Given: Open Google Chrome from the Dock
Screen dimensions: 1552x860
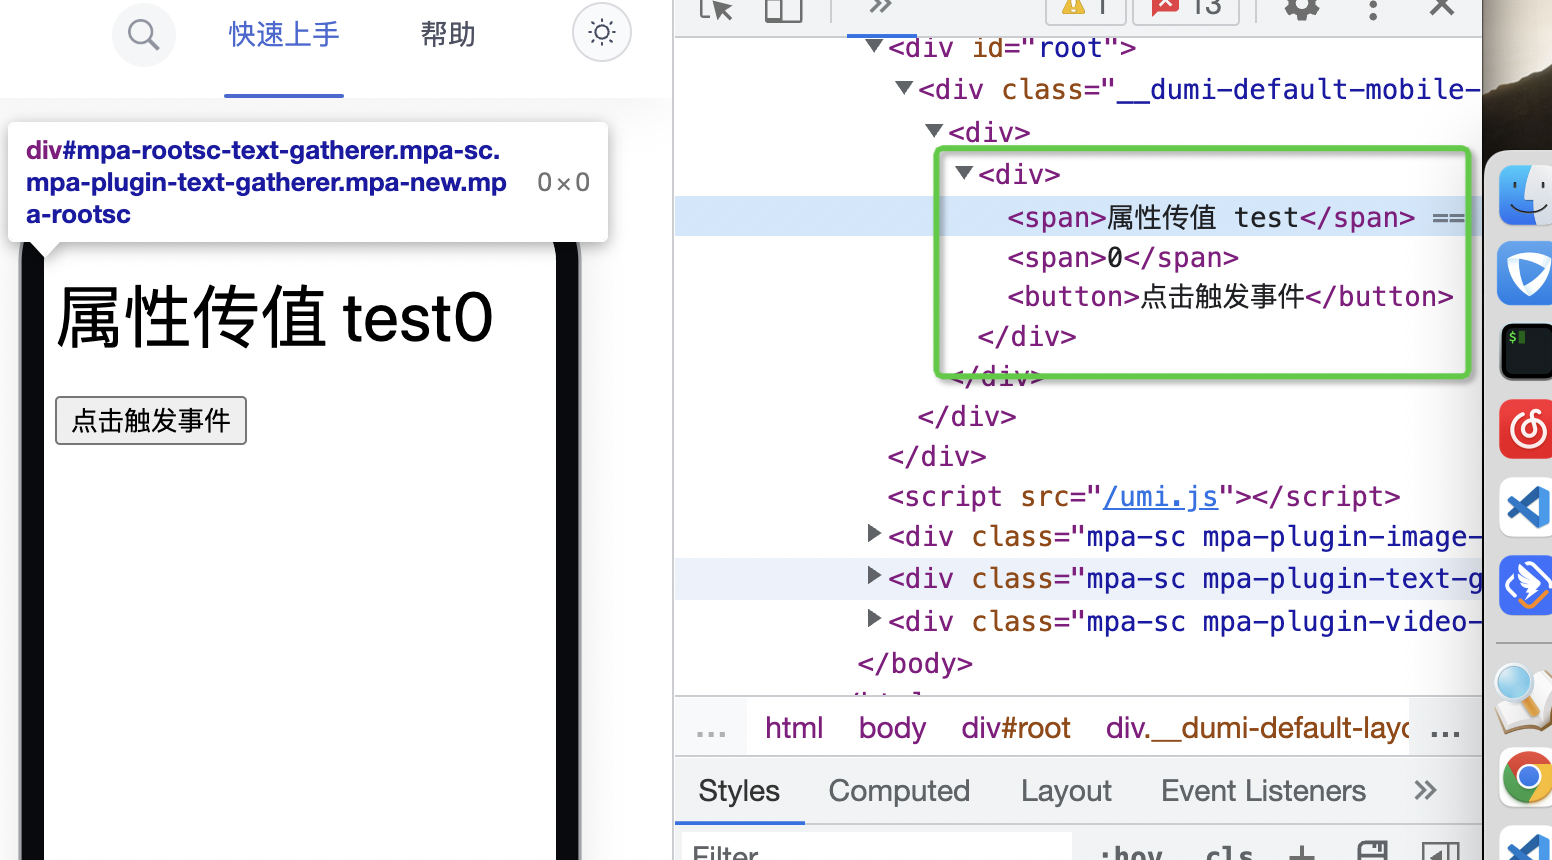Looking at the screenshot, I should pyautogui.click(x=1527, y=777).
